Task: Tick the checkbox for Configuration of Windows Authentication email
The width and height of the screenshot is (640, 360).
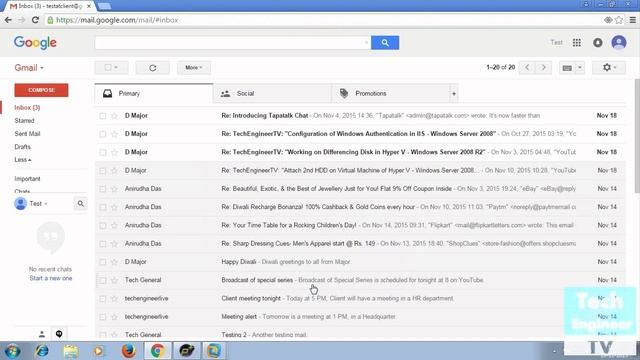Action: tap(102, 134)
